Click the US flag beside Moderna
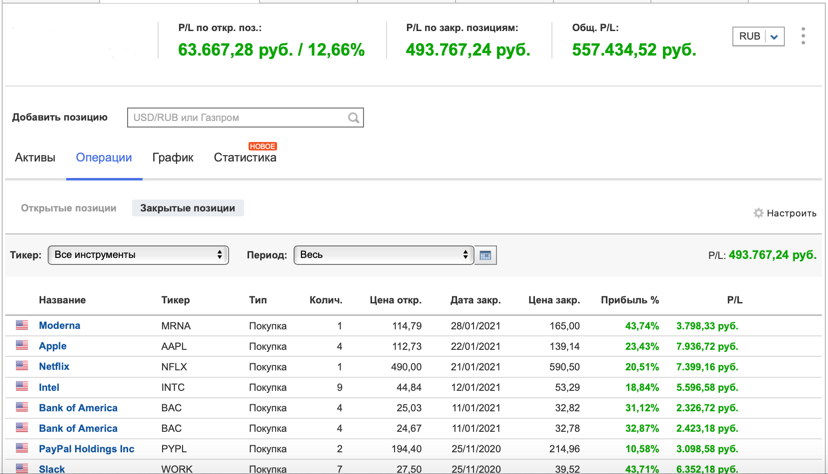This screenshot has height=474, width=828. pyautogui.click(x=22, y=325)
